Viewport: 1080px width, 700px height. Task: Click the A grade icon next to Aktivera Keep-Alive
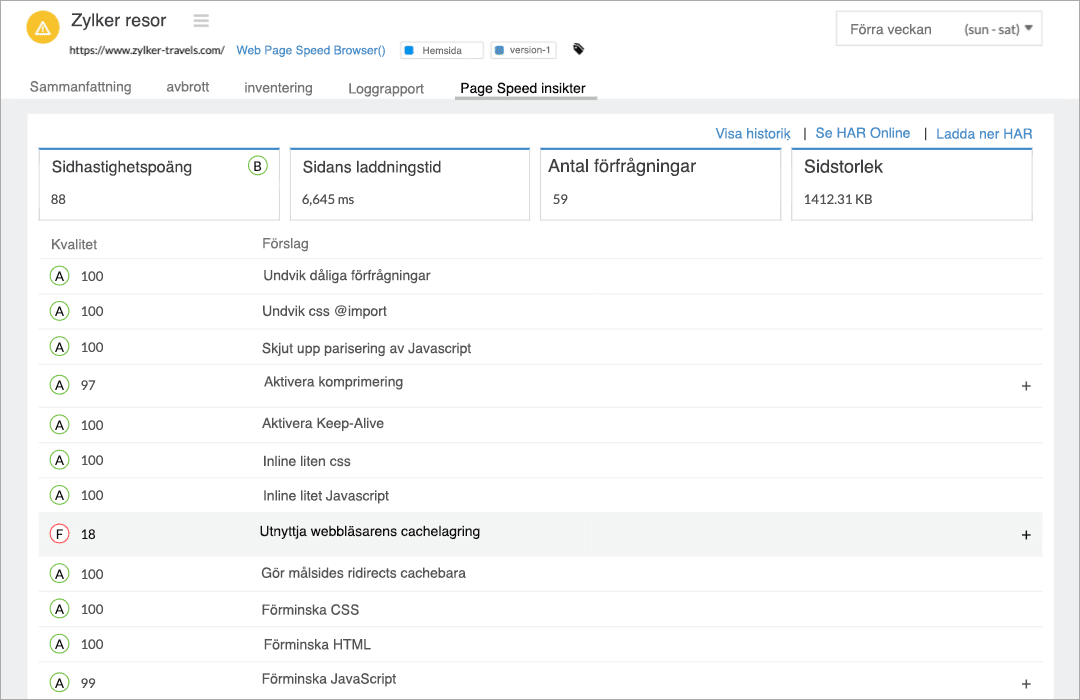point(59,423)
